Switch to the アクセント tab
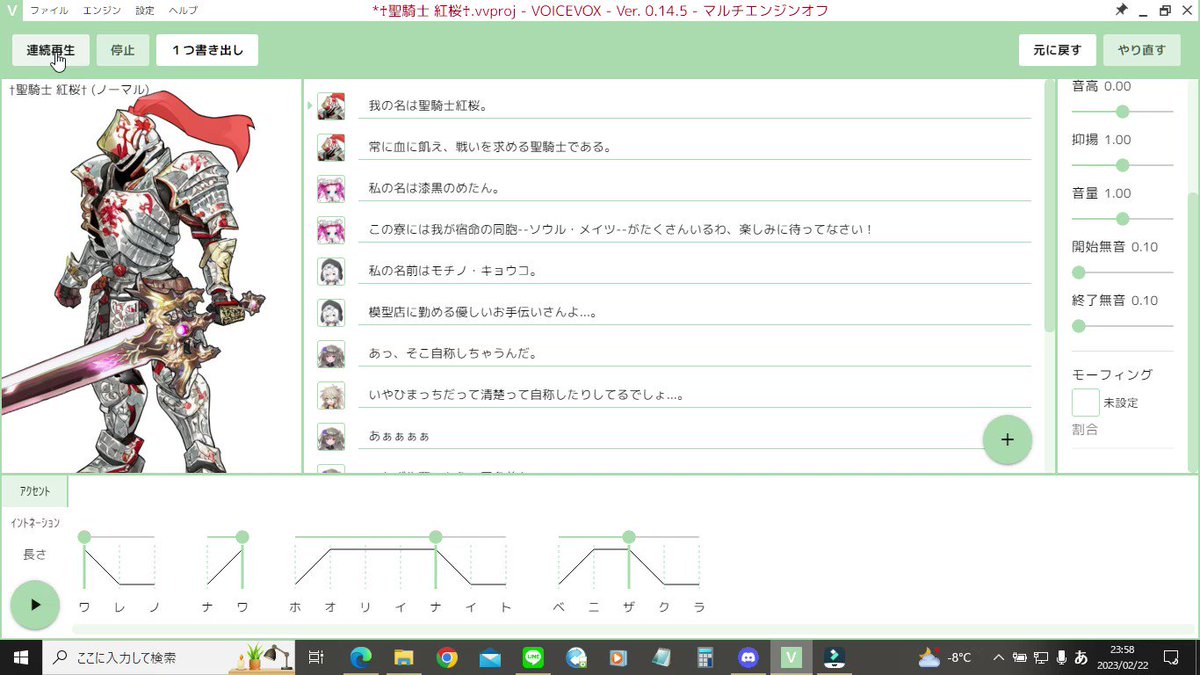 click(34, 491)
